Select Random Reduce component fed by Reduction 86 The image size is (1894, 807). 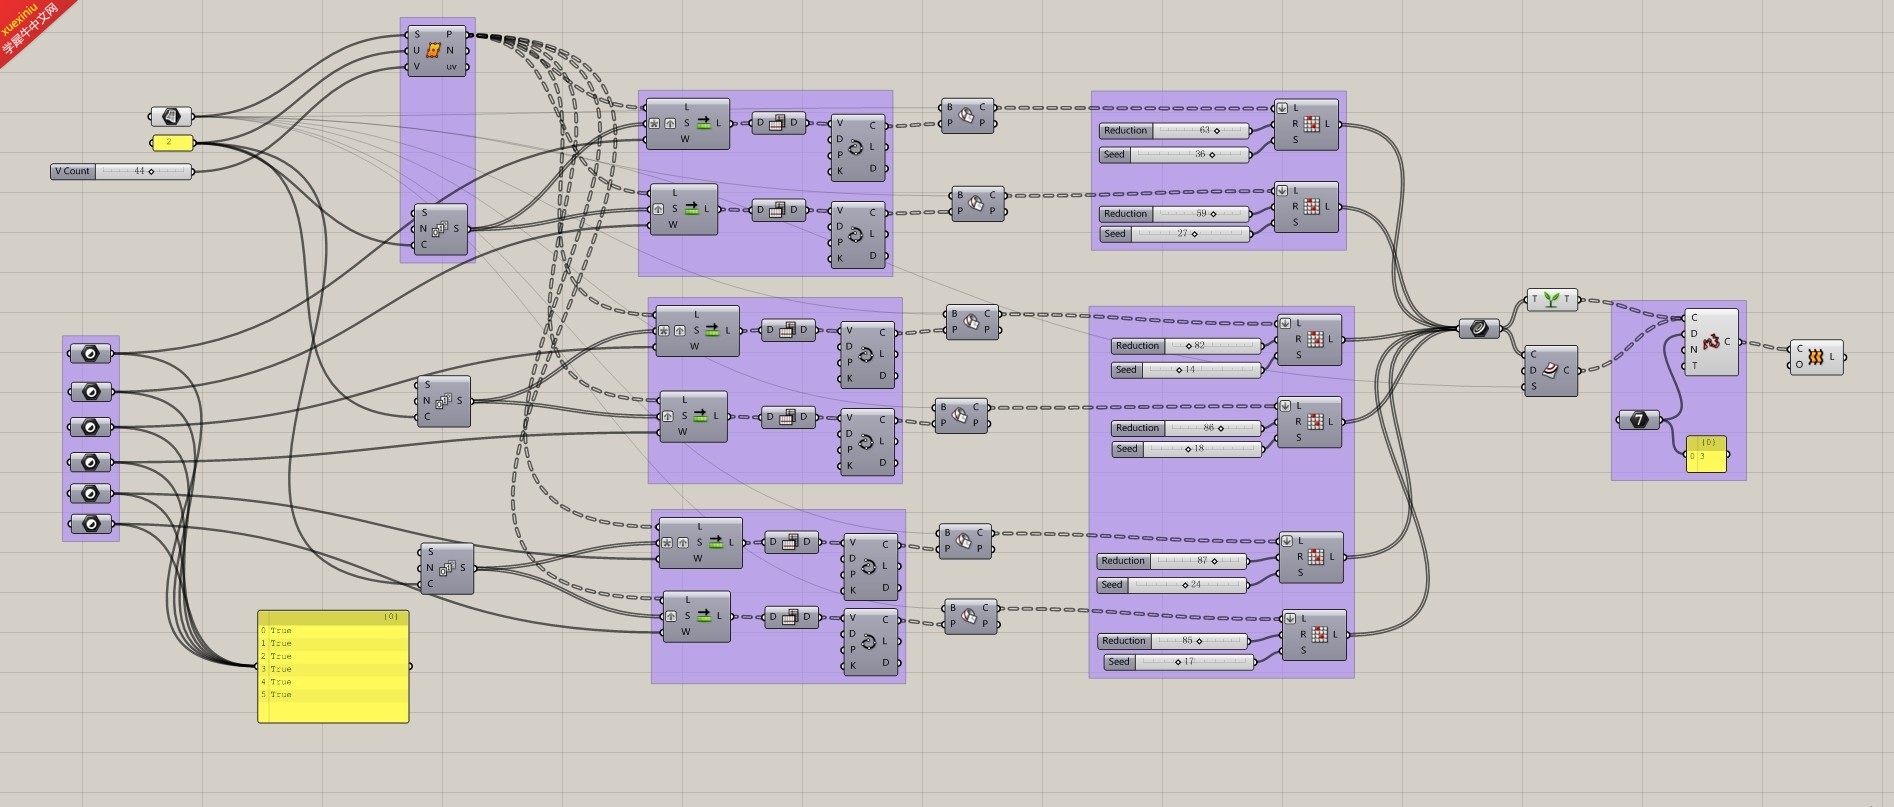1309,422
